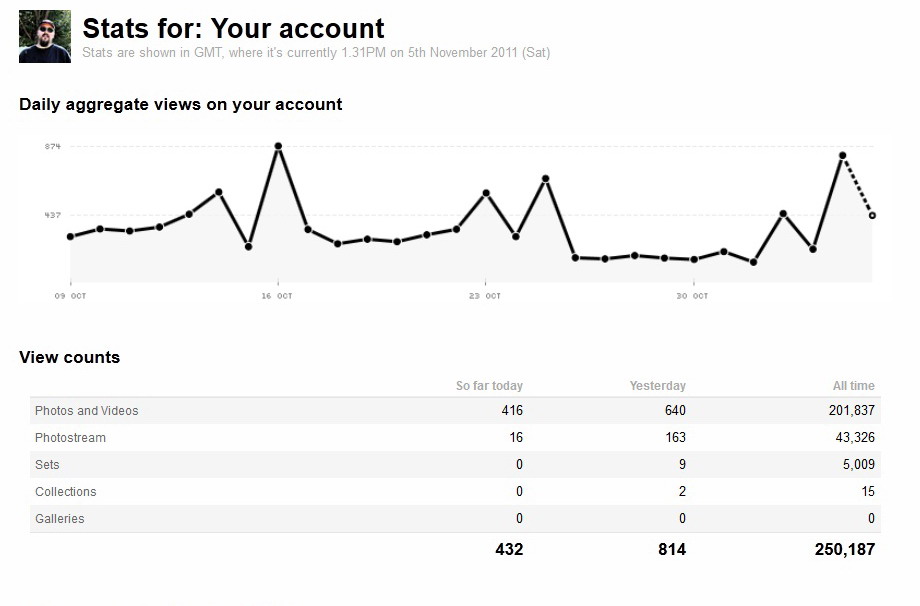Click the "View counts" heading
Screen dimensions: 920x606
pyautogui.click(x=69, y=357)
